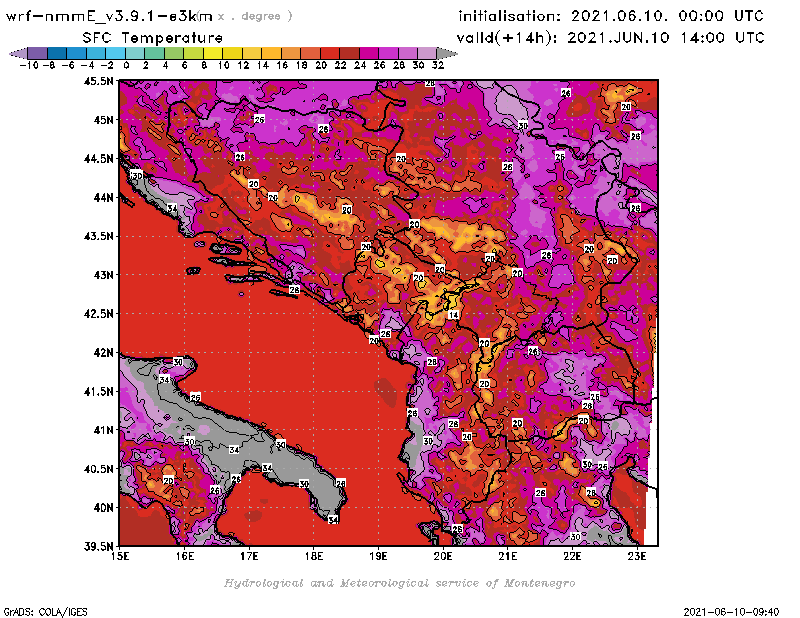Click the 15E longitude label
Viewport: 800px width, 618px height.
[x=120, y=556]
